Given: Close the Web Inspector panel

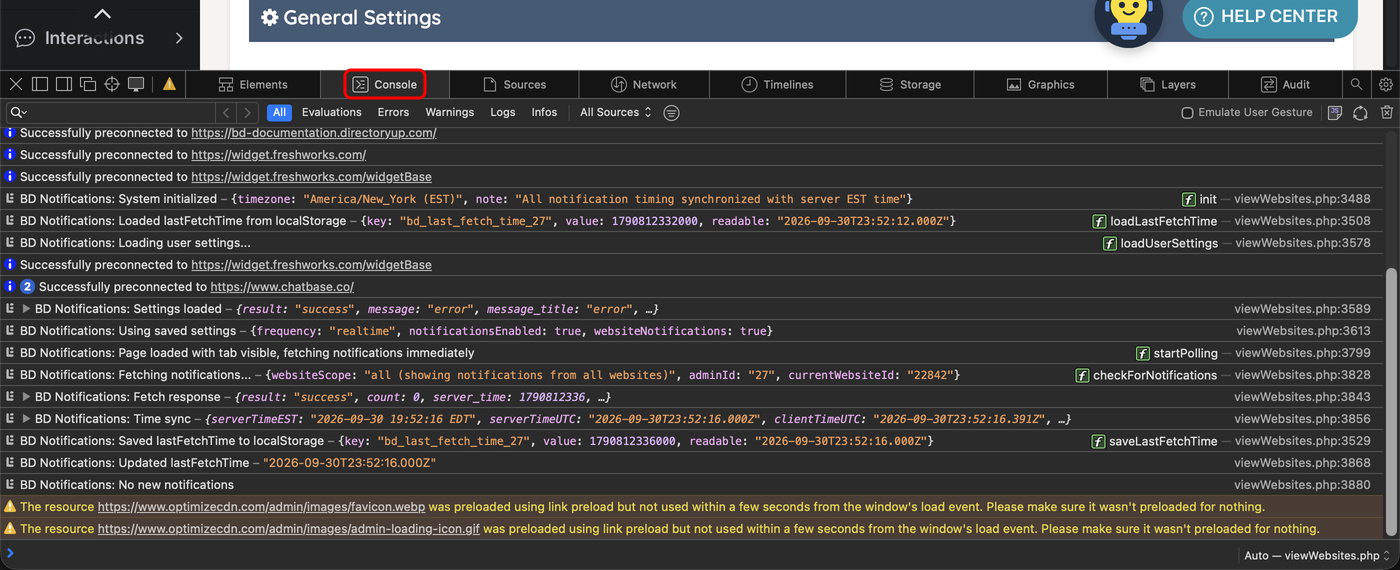Looking at the screenshot, I should tap(15, 85).
